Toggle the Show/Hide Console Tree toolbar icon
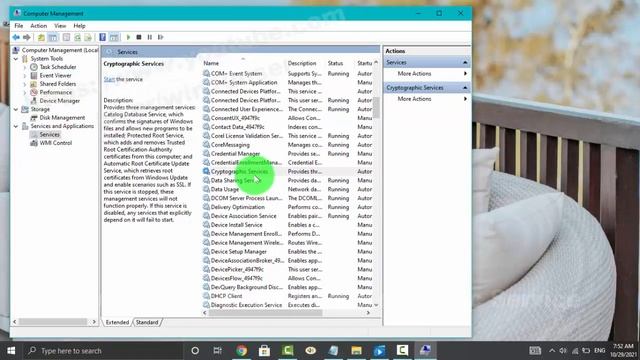 (x=53, y=38)
